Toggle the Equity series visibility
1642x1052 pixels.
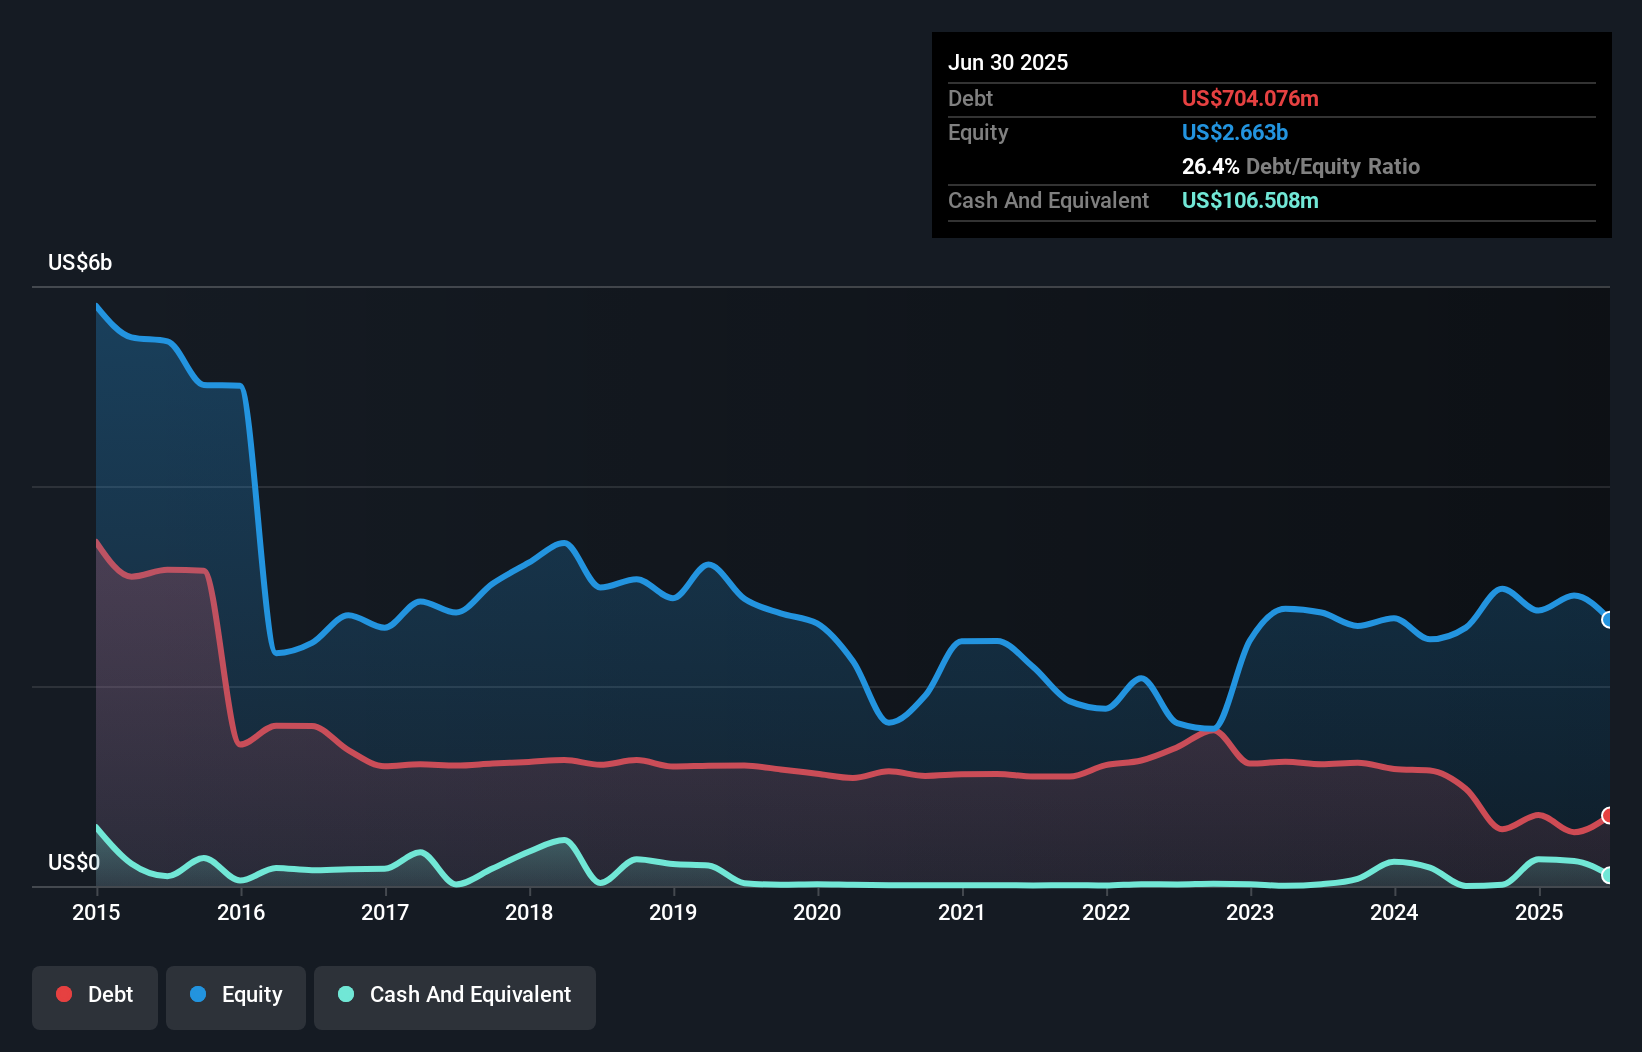(235, 996)
